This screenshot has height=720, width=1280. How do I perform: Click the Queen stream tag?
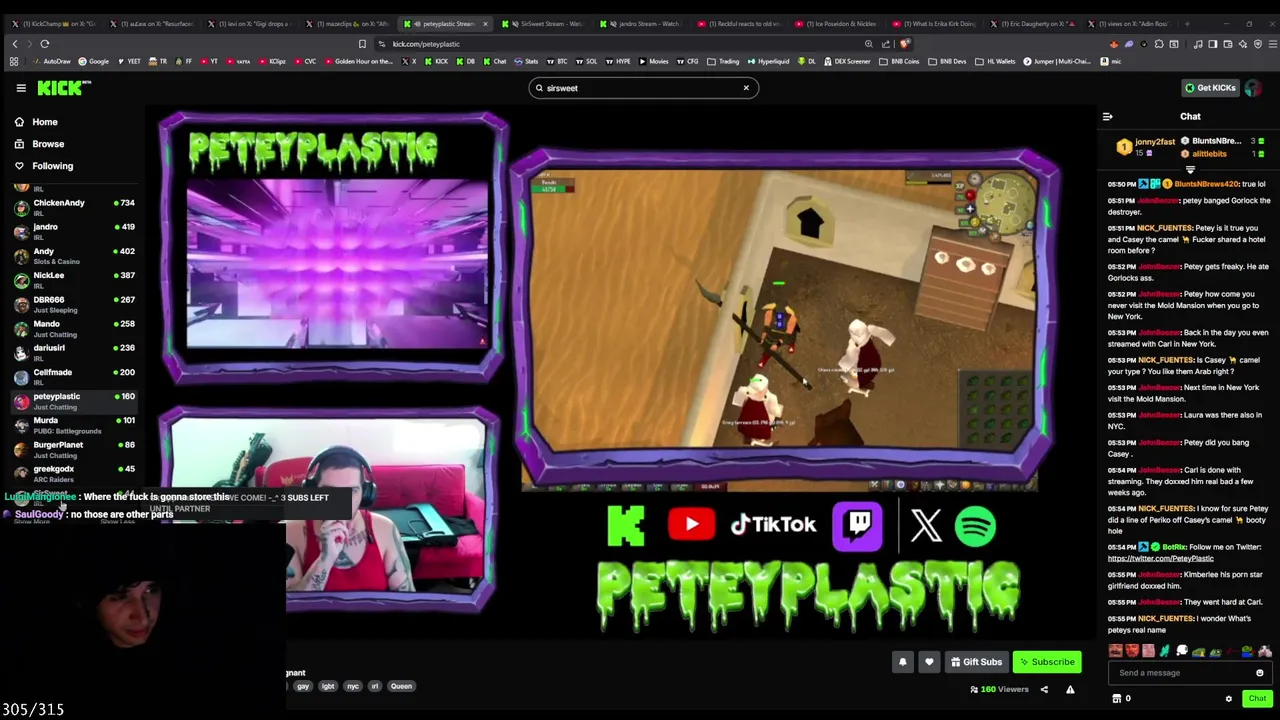tap(401, 687)
